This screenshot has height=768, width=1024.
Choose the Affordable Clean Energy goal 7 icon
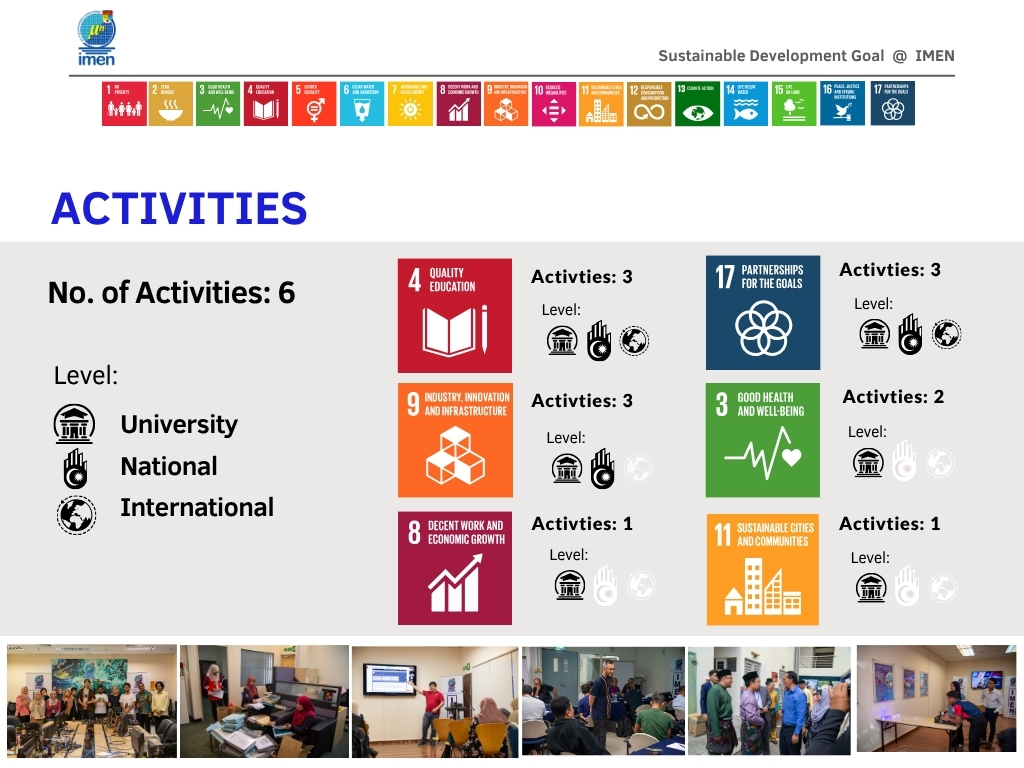pos(410,104)
